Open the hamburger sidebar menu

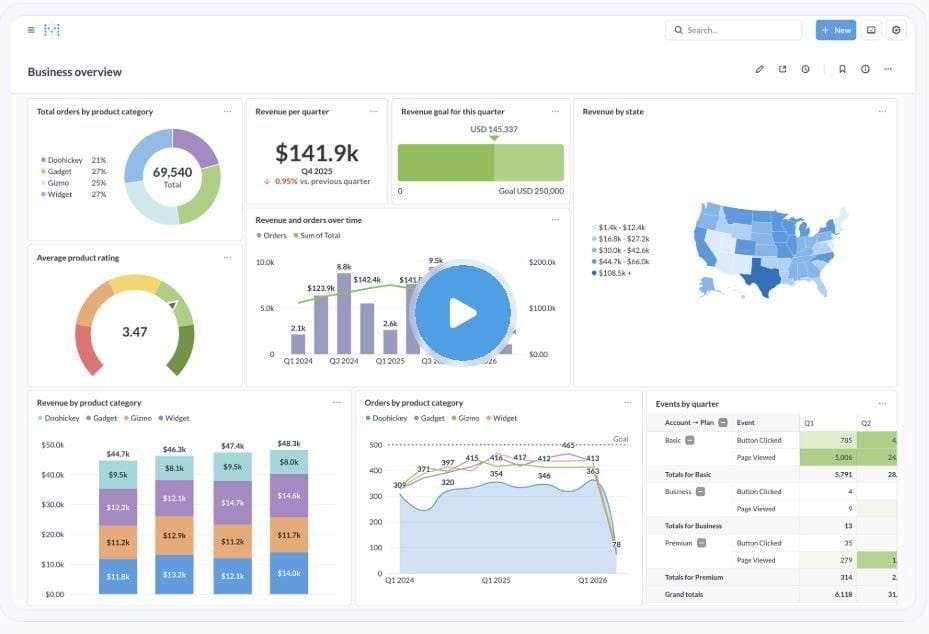(31, 30)
